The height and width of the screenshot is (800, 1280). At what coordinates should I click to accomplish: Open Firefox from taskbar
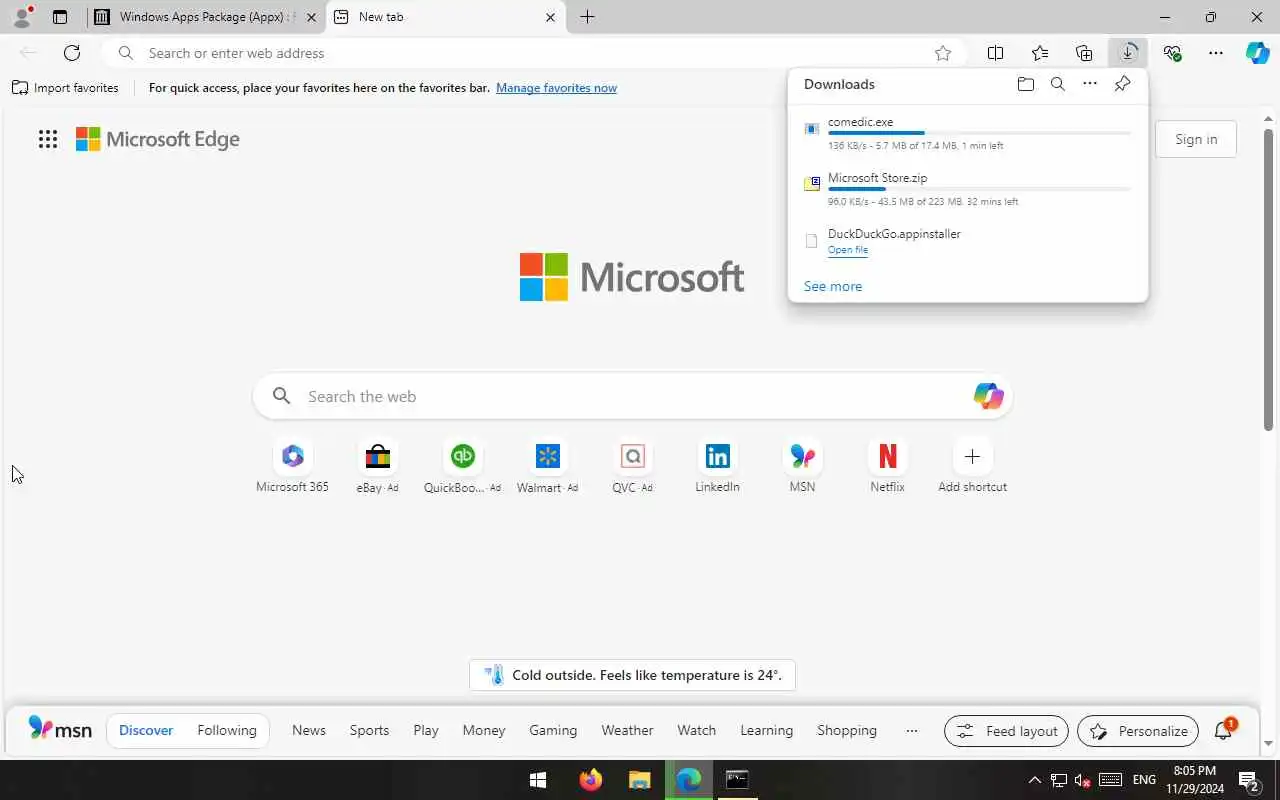tap(591, 780)
